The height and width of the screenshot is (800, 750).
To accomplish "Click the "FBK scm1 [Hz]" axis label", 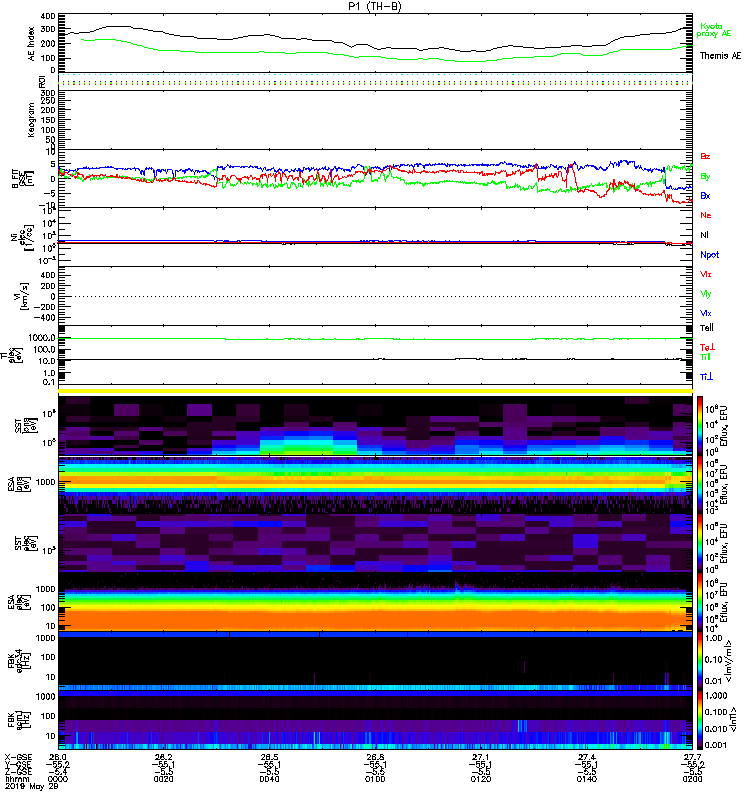I will tap(18, 720).
